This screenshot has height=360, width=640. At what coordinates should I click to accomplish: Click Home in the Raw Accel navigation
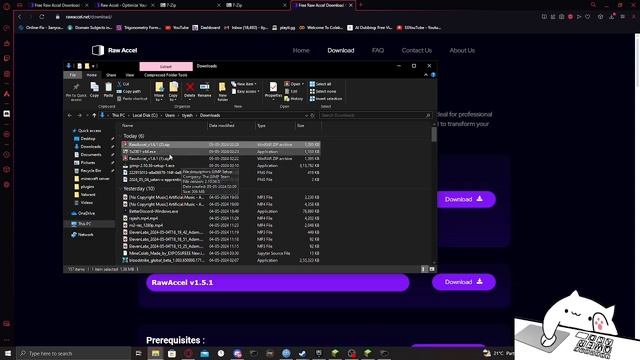coord(301,50)
